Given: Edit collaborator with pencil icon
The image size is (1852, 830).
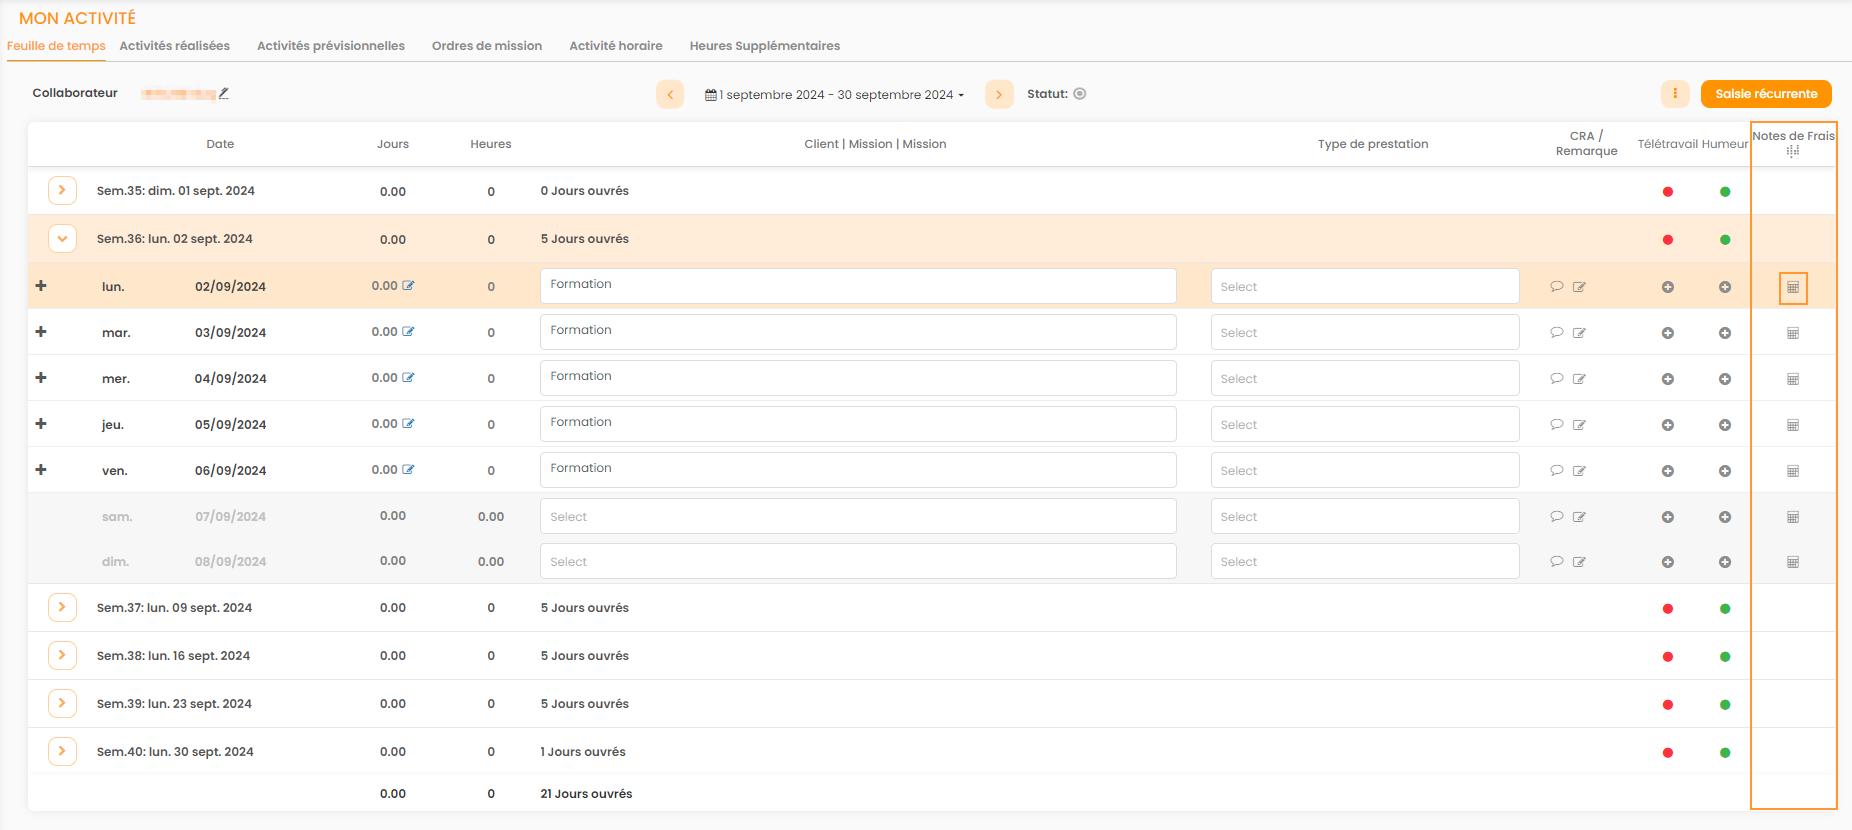Looking at the screenshot, I should [x=224, y=93].
